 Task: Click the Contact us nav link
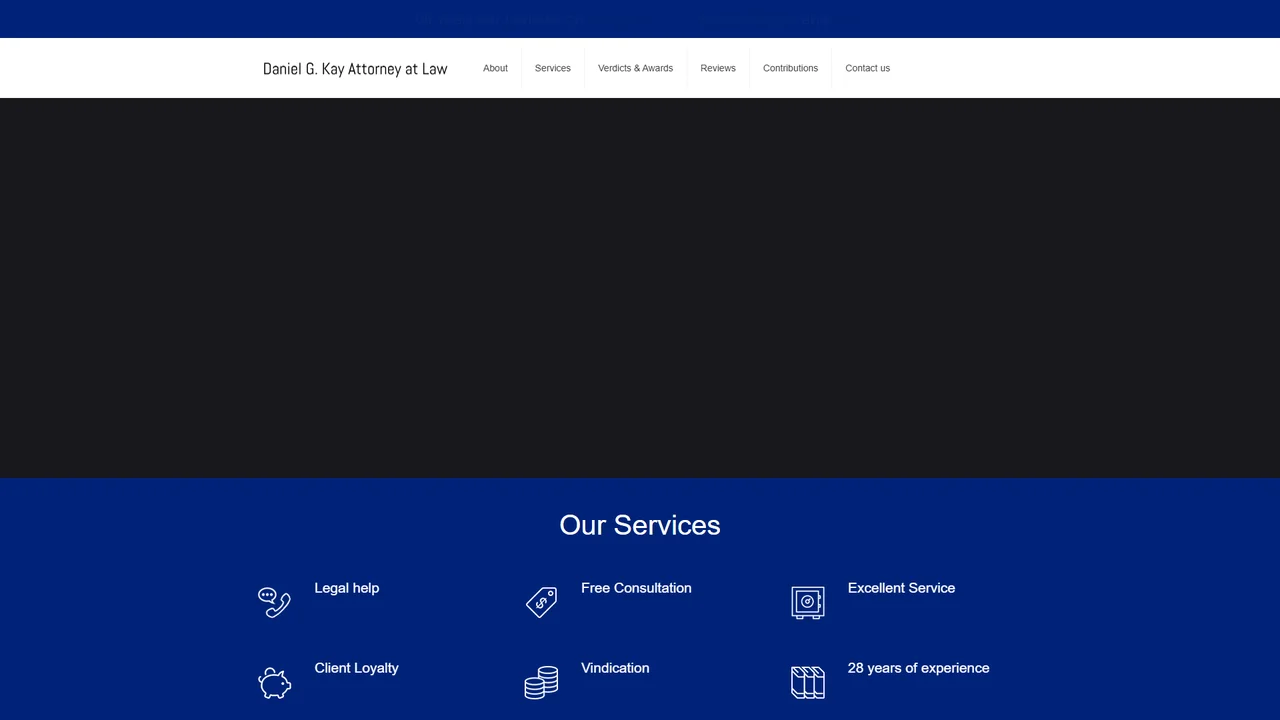click(x=867, y=68)
